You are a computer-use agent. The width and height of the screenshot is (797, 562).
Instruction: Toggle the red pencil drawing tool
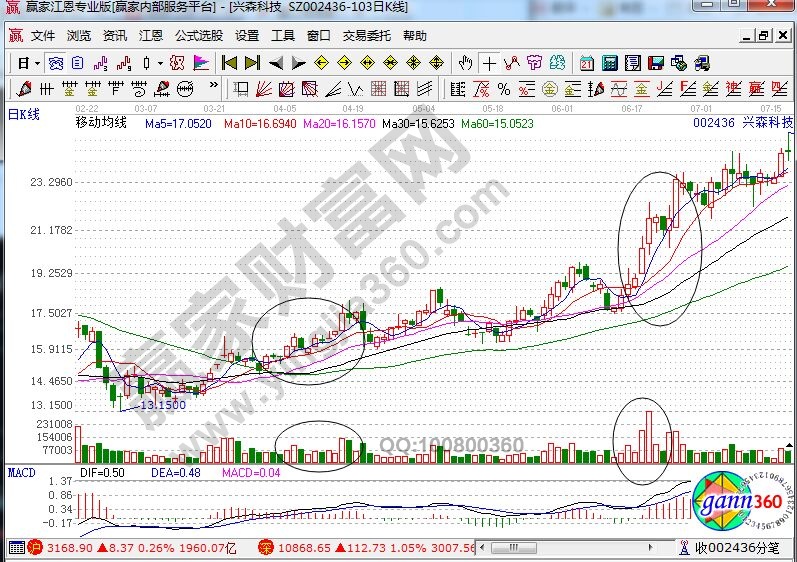[510, 62]
